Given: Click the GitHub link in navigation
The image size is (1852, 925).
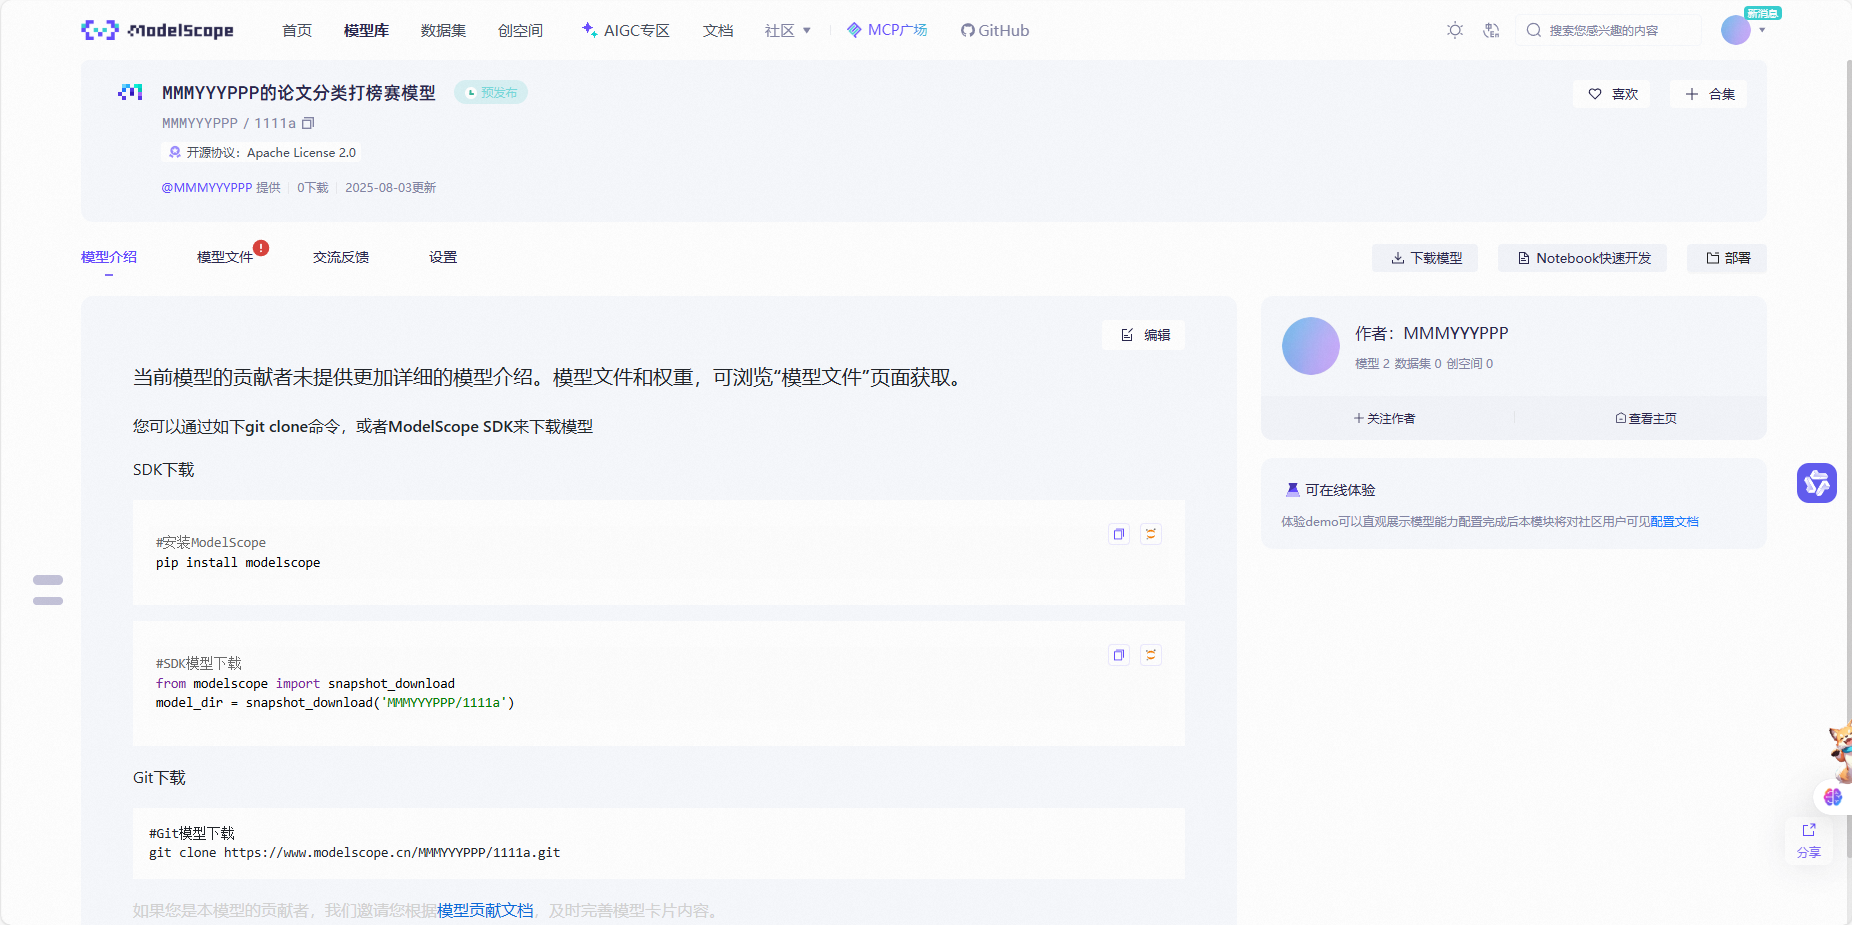Looking at the screenshot, I should coord(995,30).
